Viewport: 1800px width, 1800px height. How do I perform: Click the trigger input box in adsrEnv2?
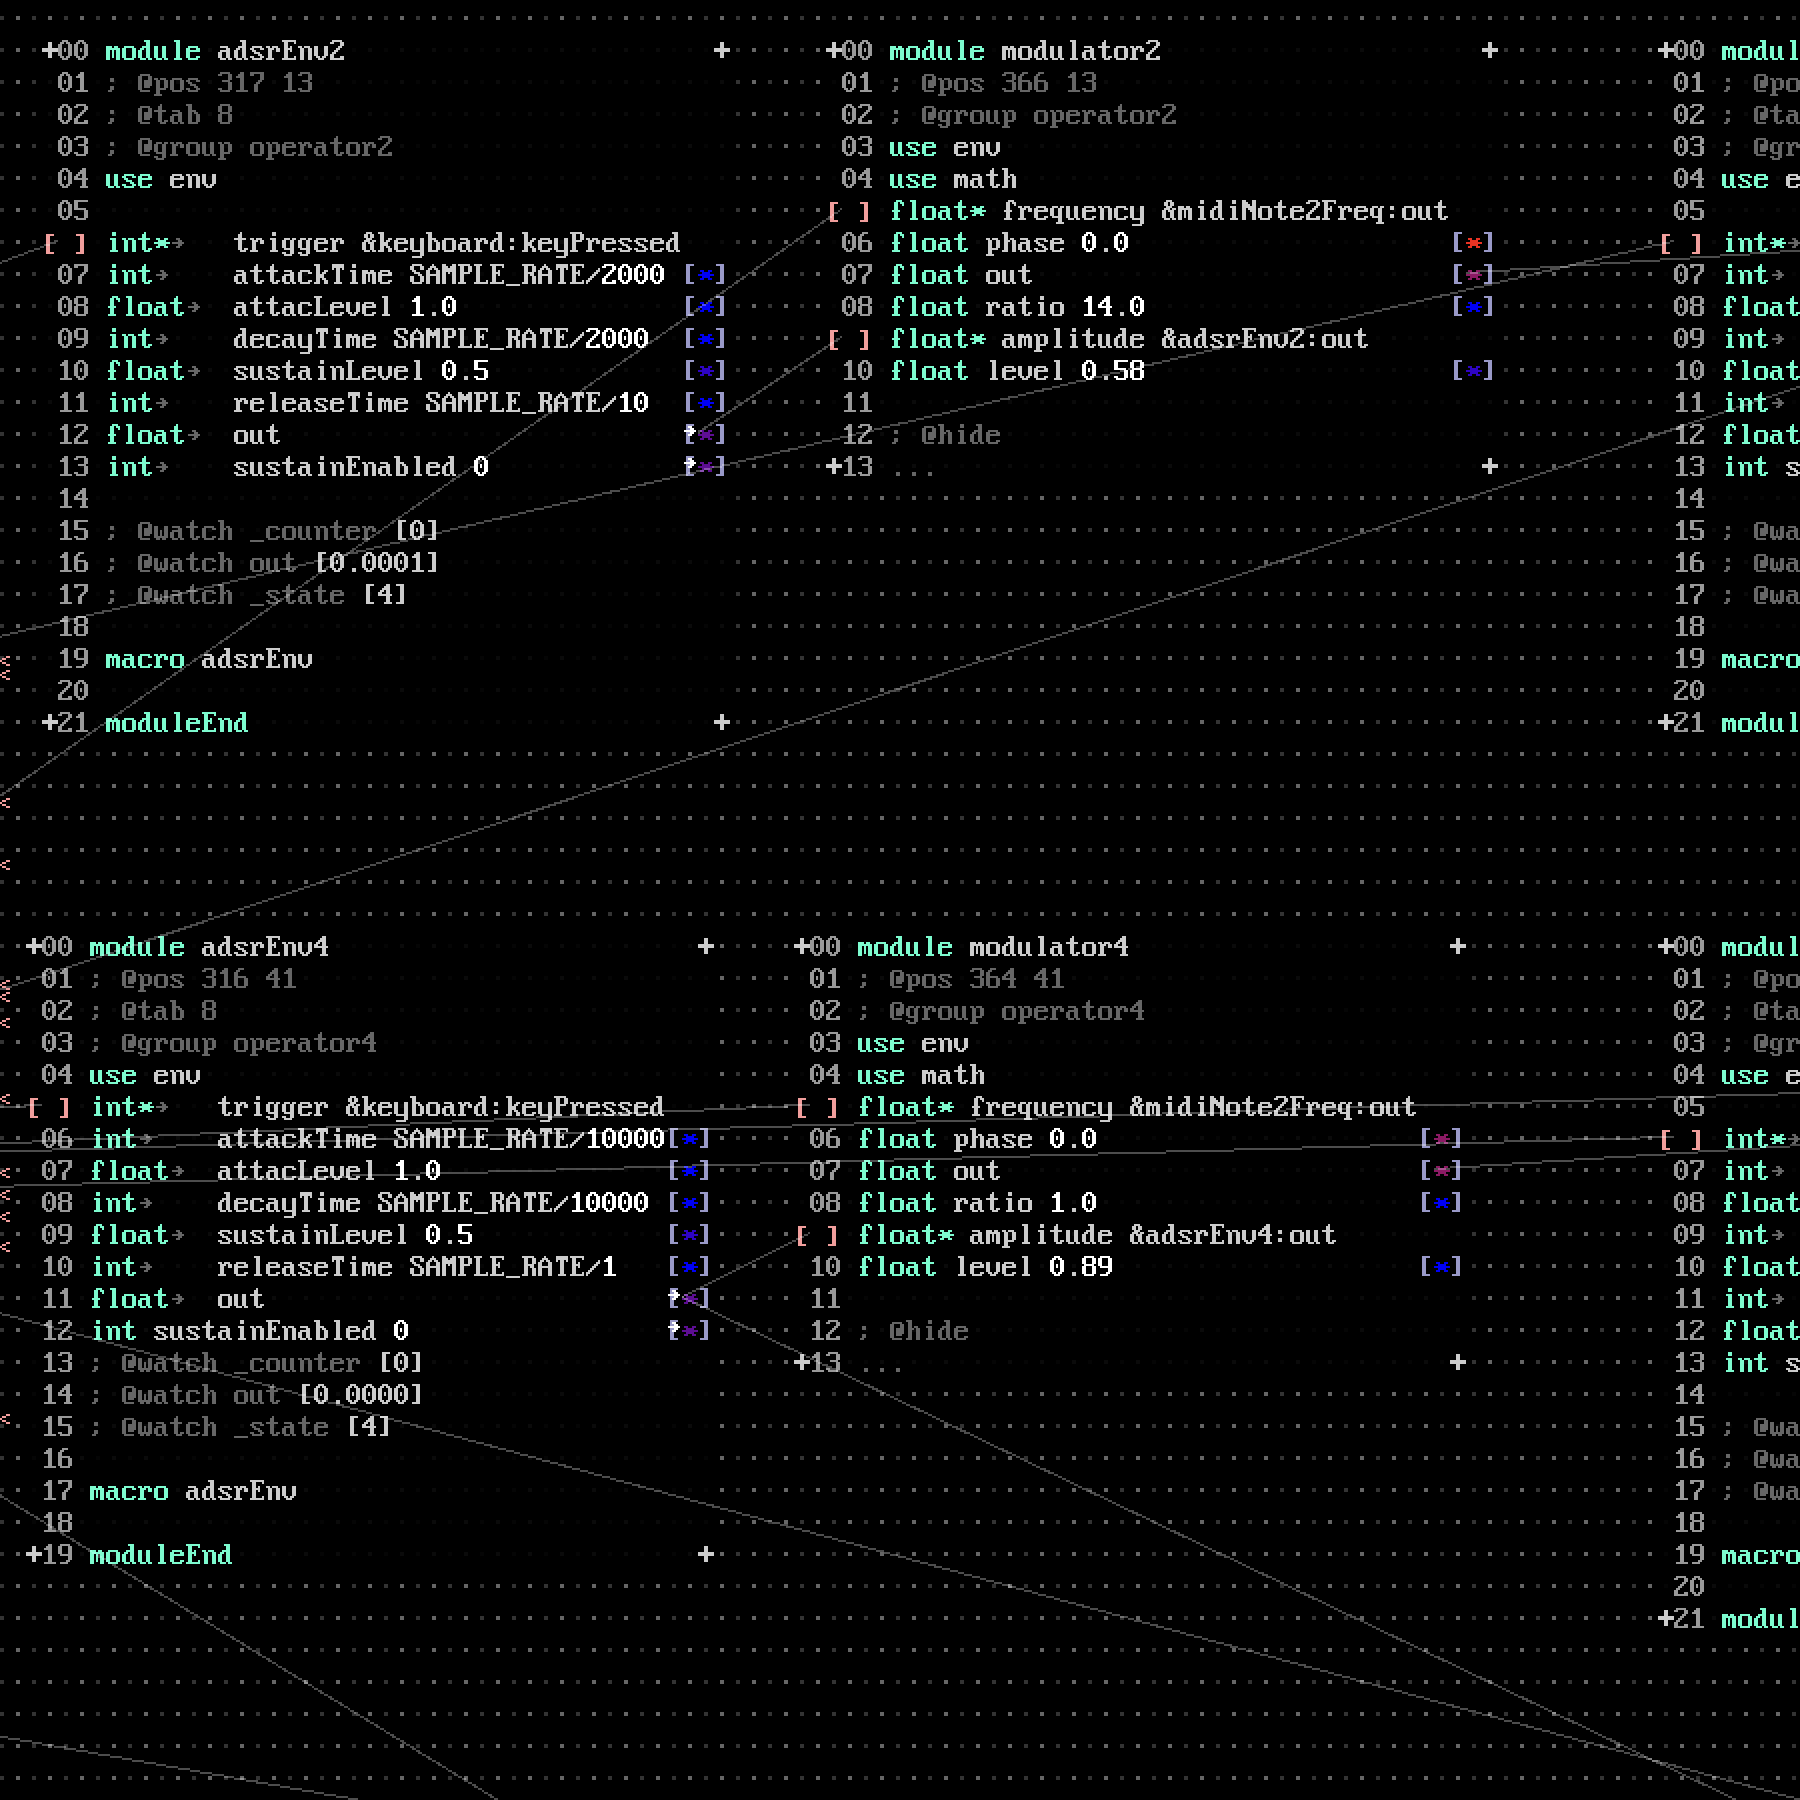(65, 243)
